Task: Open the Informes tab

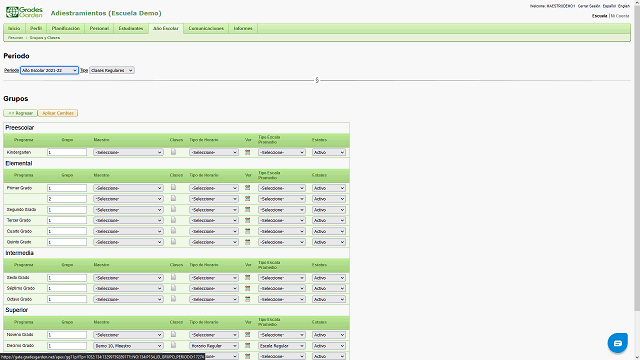Action: (243, 29)
